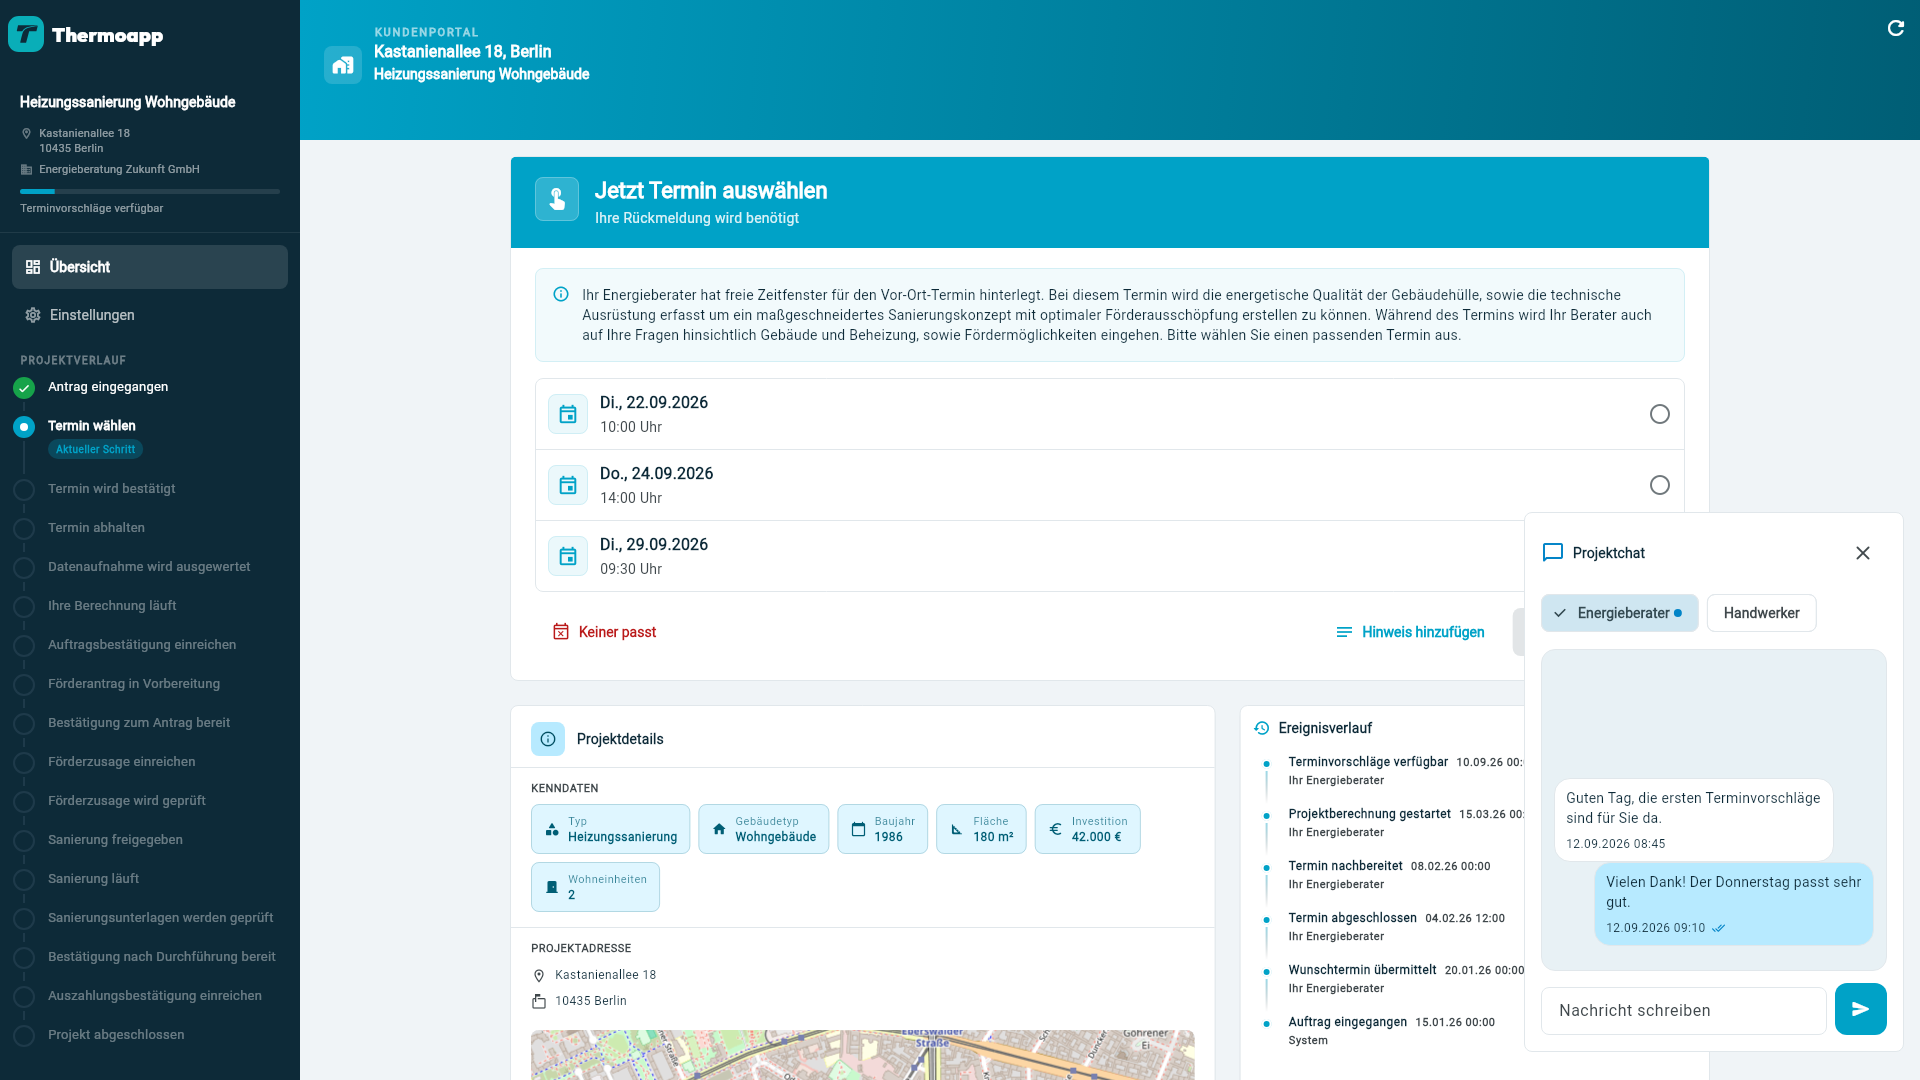Click the Wohneinheiten 2 chip
The image size is (1920, 1080).
pyautogui.click(x=595, y=887)
